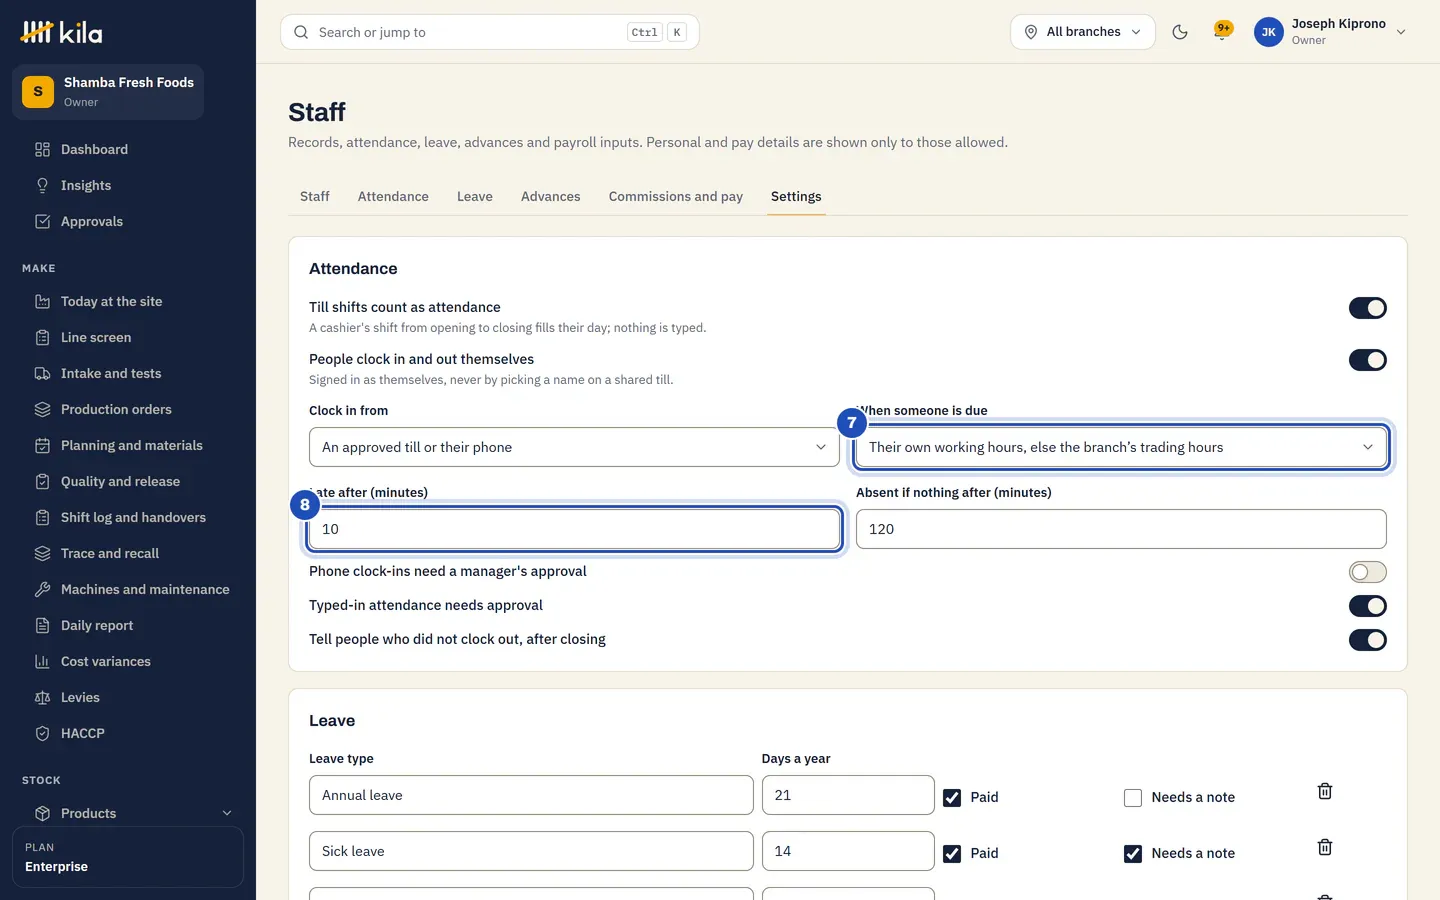Delete the Annual leave row
1440x900 pixels.
(1325, 791)
